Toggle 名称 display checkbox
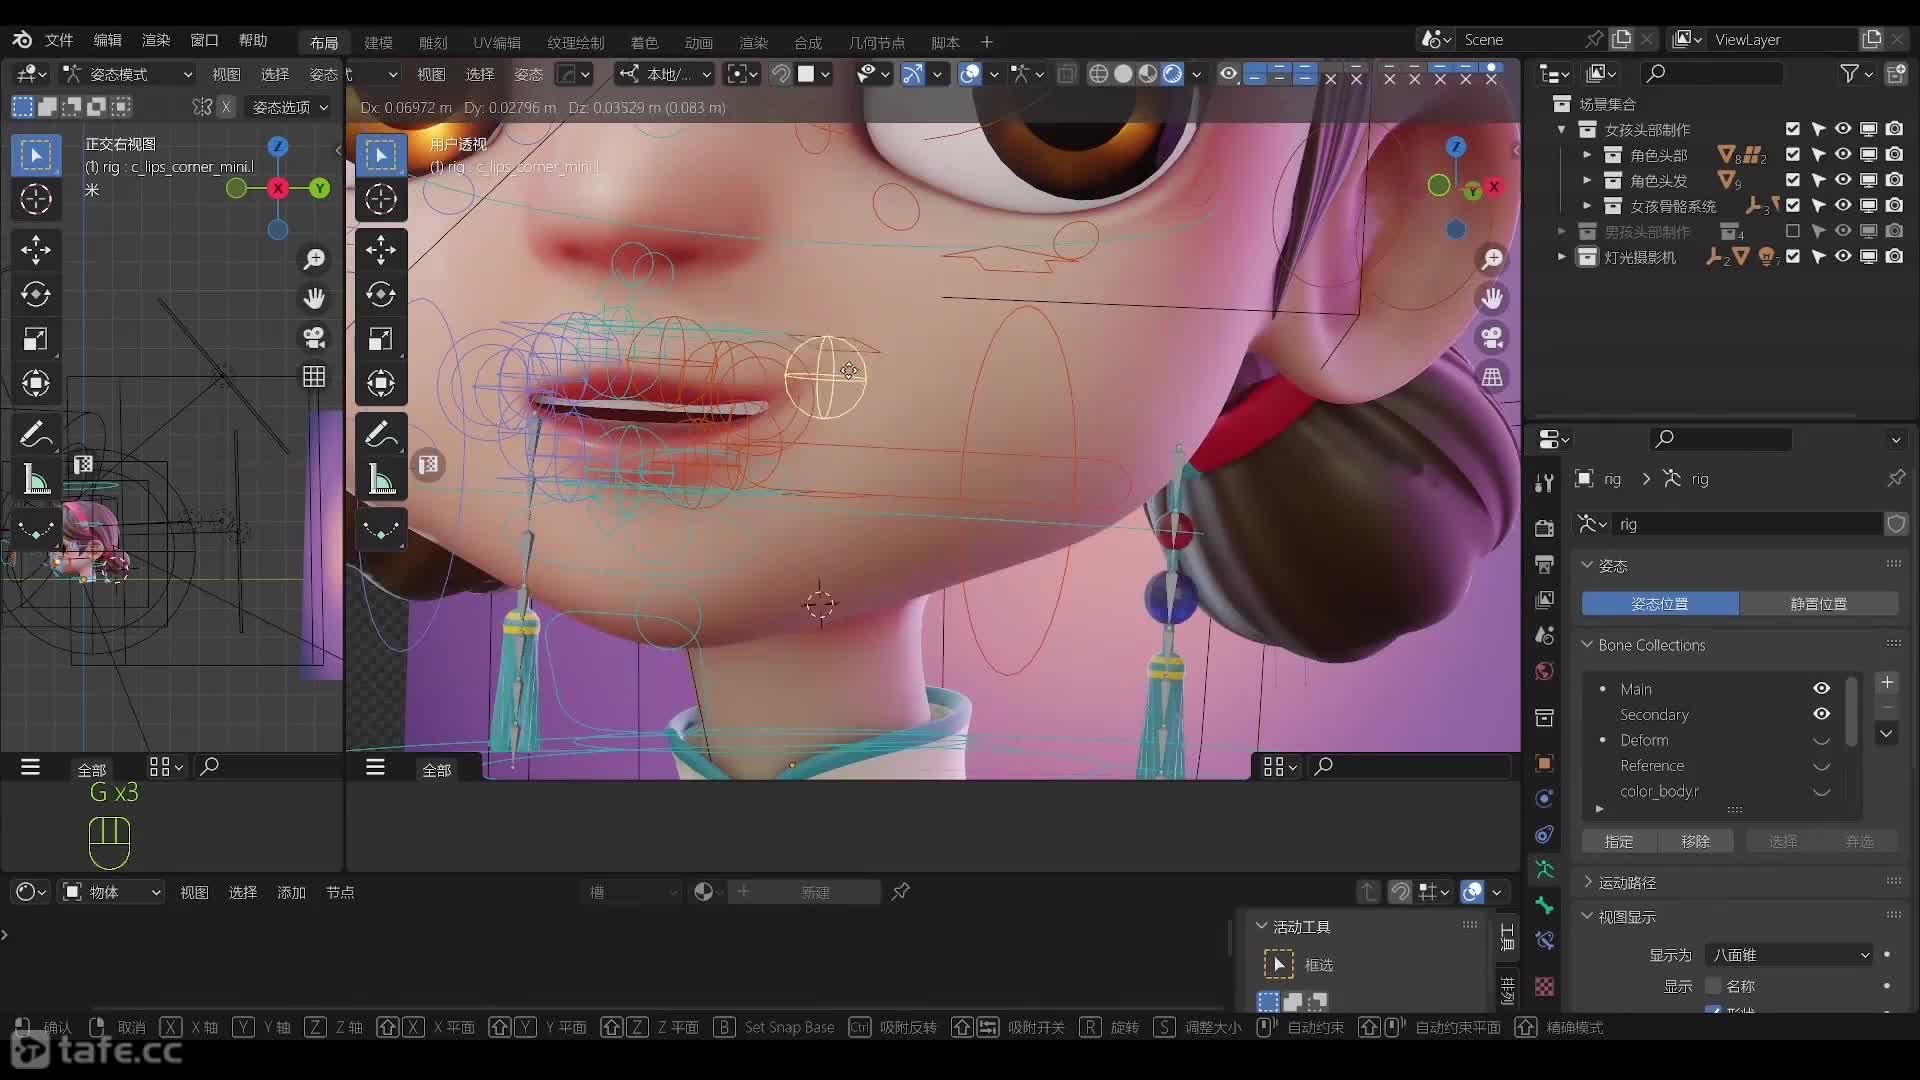The image size is (1920, 1080). [1713, 986]
